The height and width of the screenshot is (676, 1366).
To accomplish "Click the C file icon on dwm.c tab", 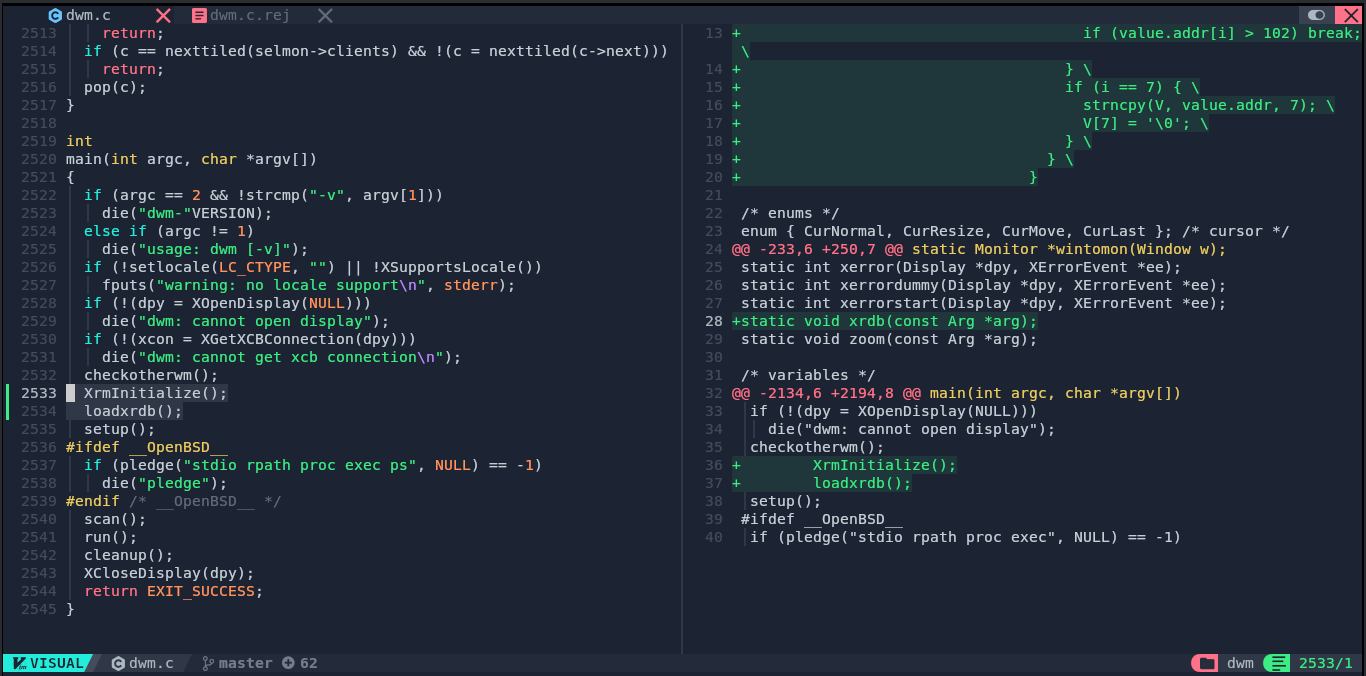I will 55,15.
